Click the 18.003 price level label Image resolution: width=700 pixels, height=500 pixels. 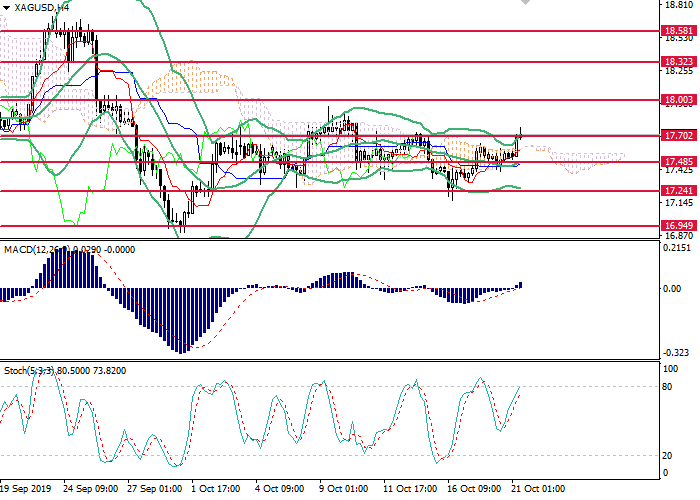(677, 100)
